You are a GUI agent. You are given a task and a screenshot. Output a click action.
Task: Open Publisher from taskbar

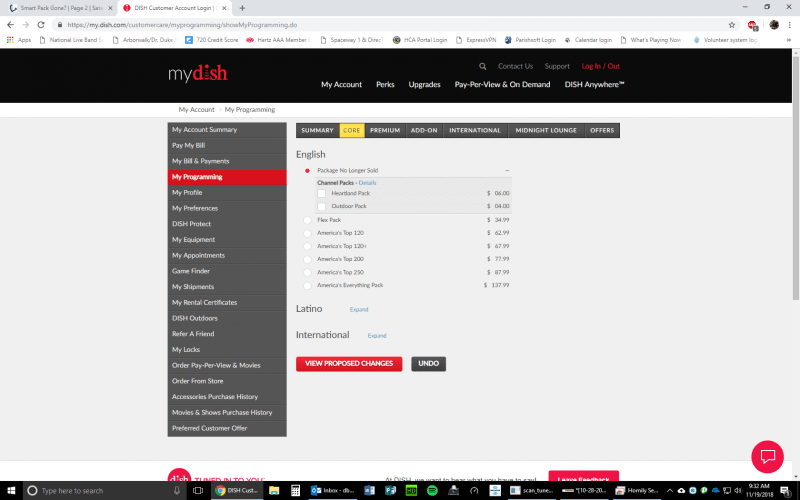pos(390,490)
